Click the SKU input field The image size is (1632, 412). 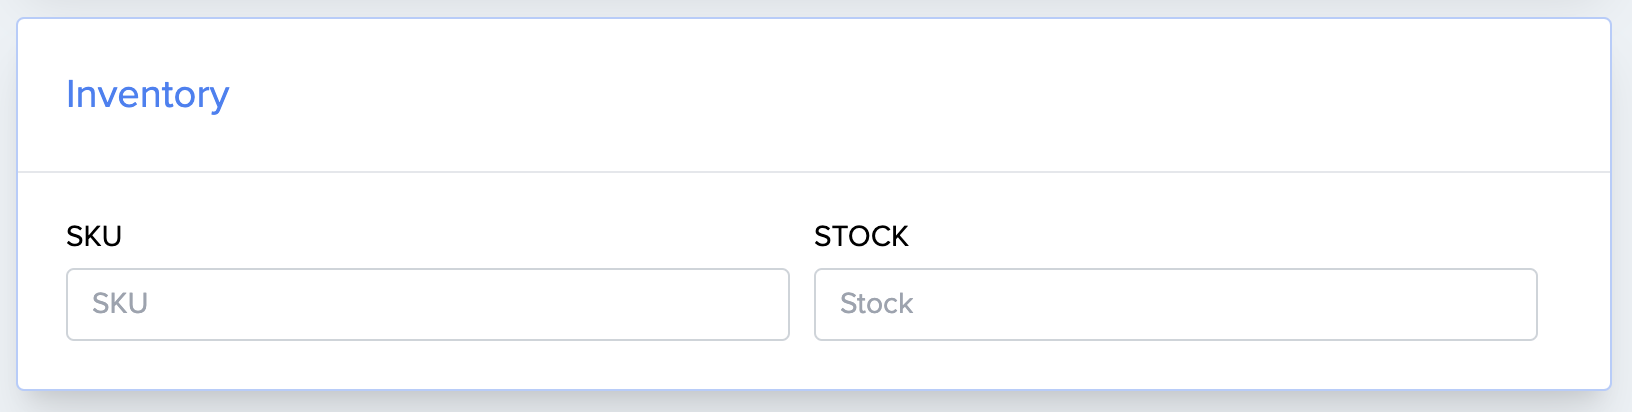pyautogui.click(x=427, y=304)
